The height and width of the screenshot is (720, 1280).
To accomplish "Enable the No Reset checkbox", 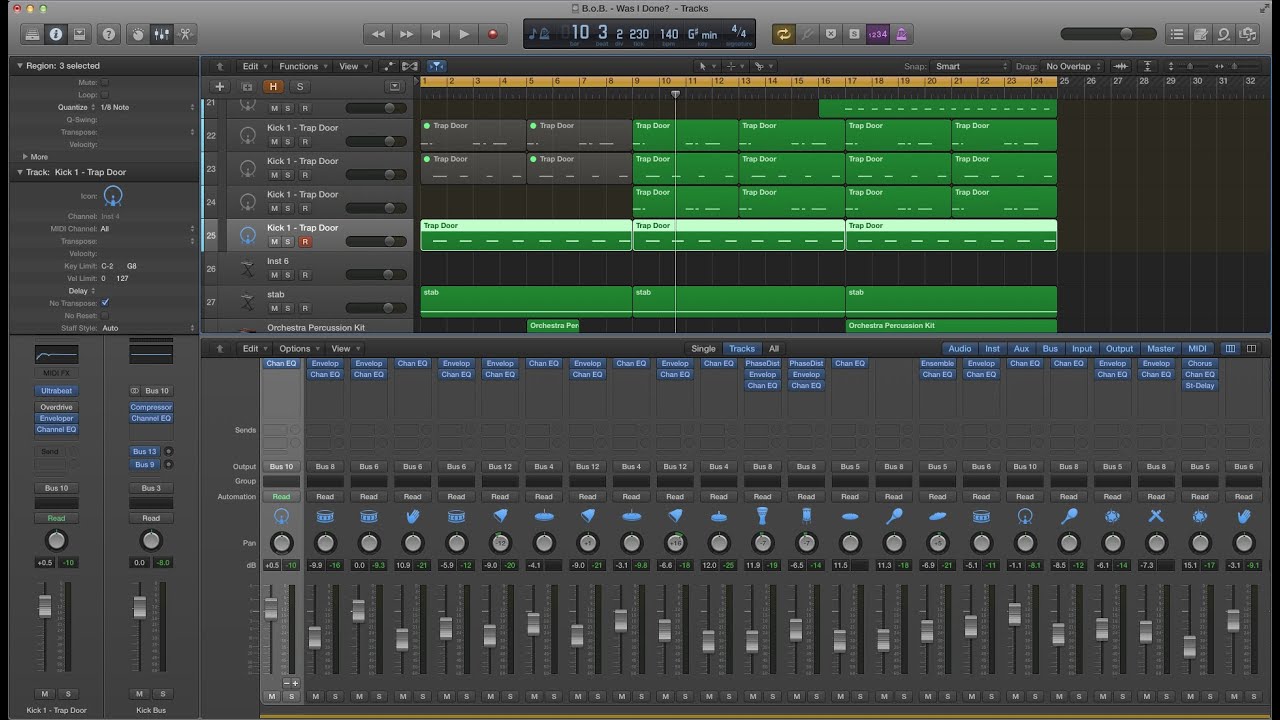I will 105,315.
